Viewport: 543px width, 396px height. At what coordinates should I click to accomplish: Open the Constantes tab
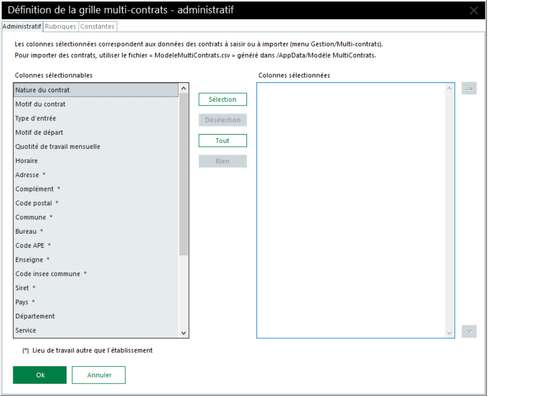[x=97, y=27]
